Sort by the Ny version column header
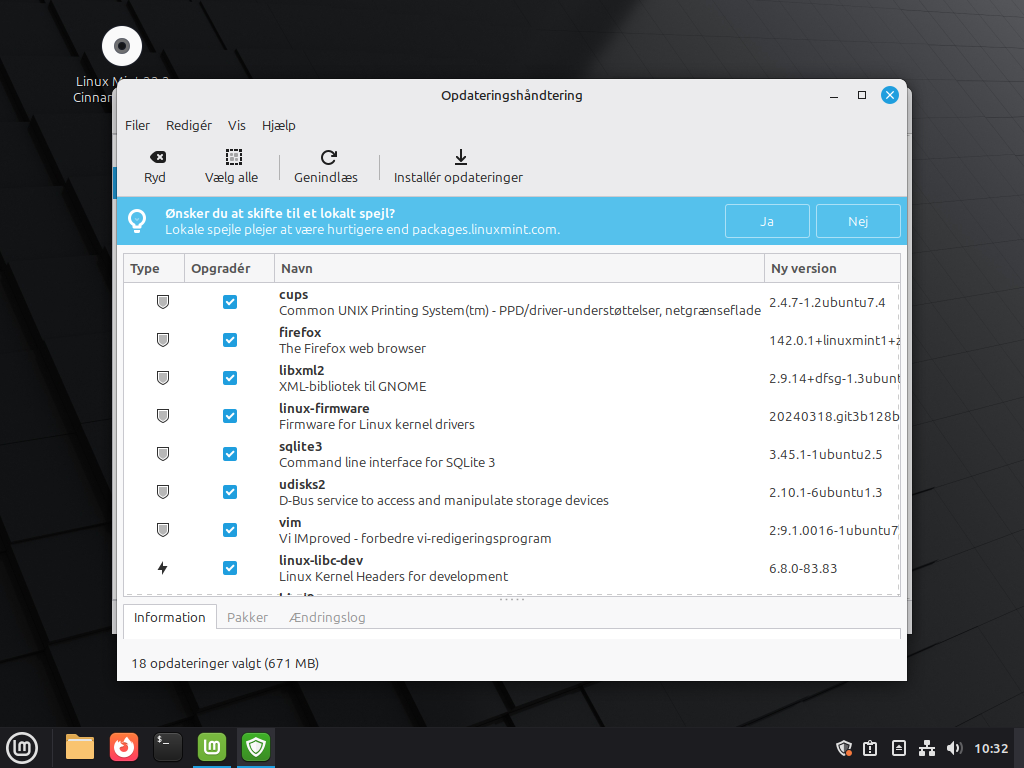The height and width of the screenshot is (768, 1024). click(804, 268)
